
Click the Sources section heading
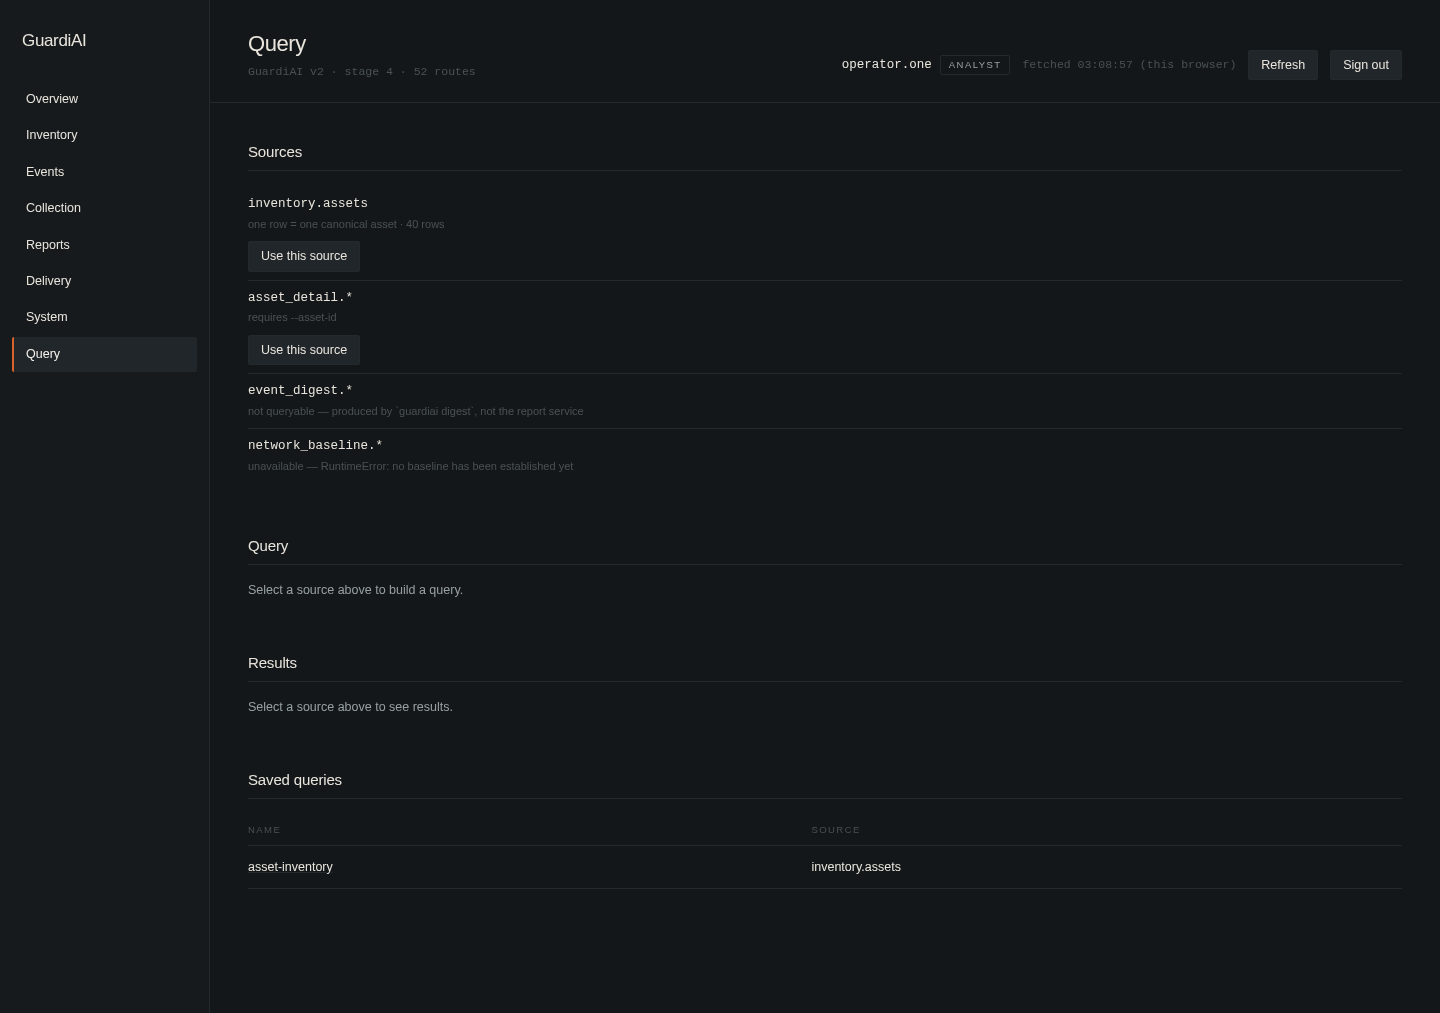(275, 152)
